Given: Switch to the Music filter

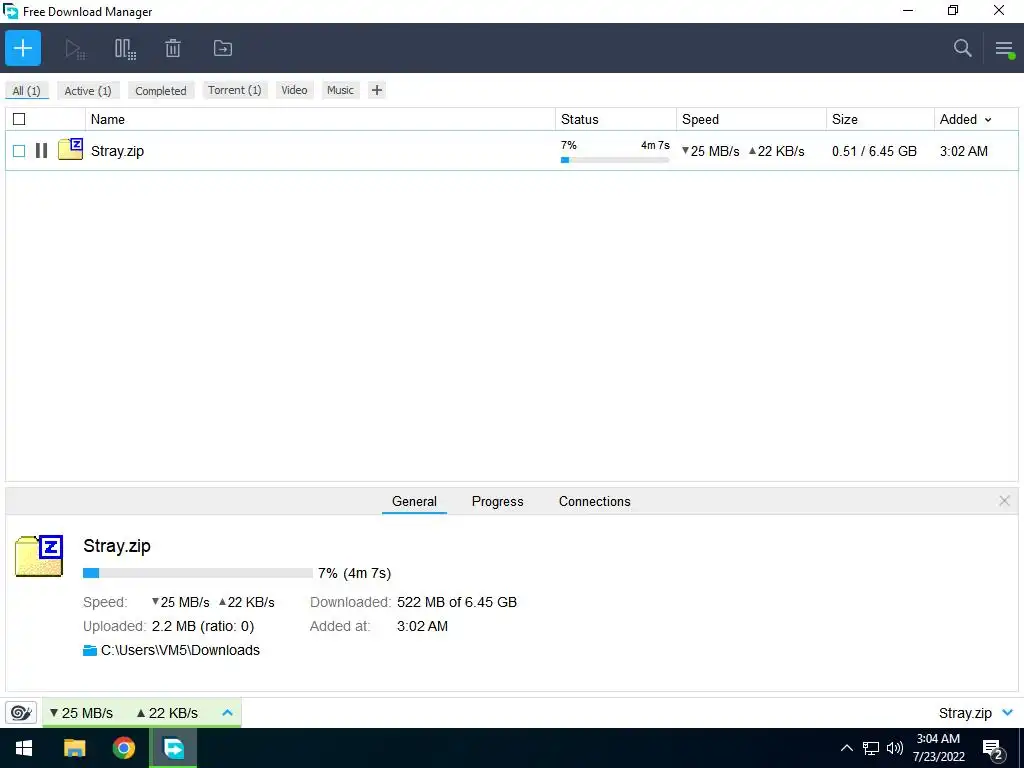Looking at the screenshot, I should [x=340, y=90].
